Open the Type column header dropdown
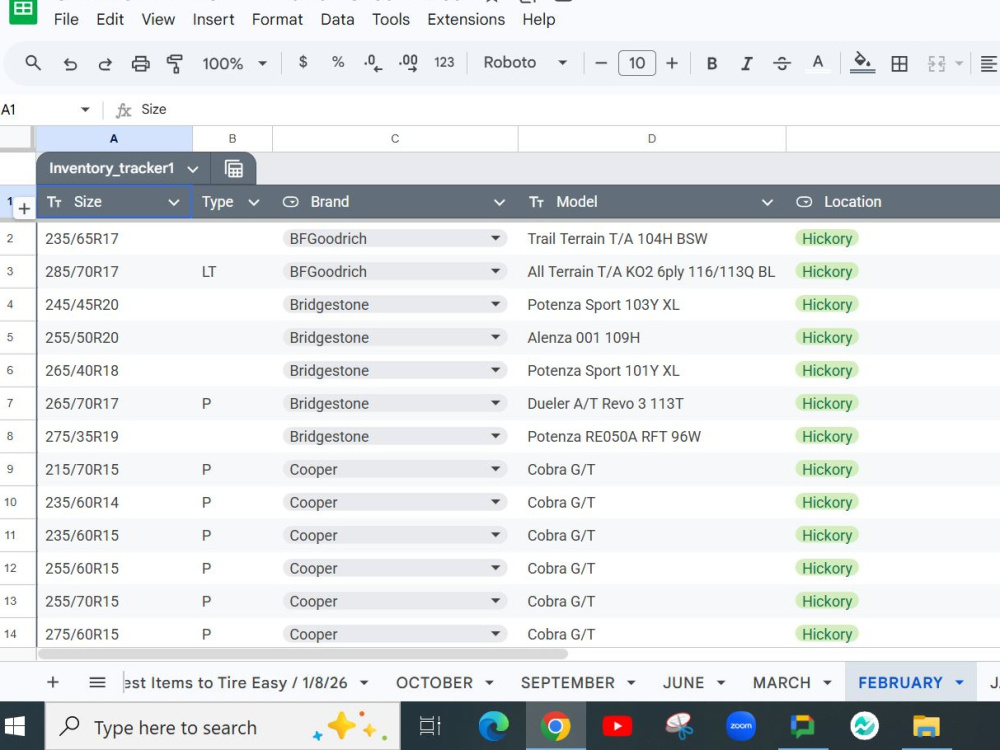 point(254,202)
